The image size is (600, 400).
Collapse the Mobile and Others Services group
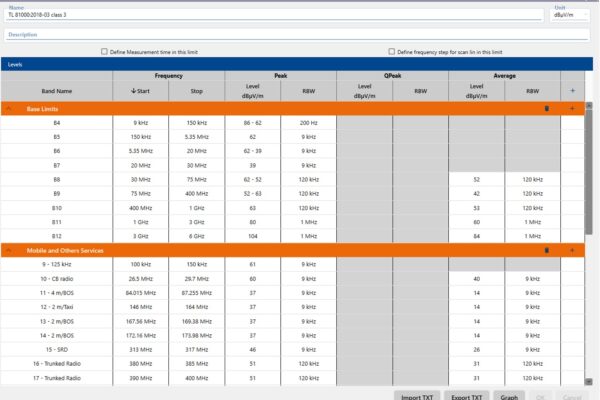click(x=9, y=250)
